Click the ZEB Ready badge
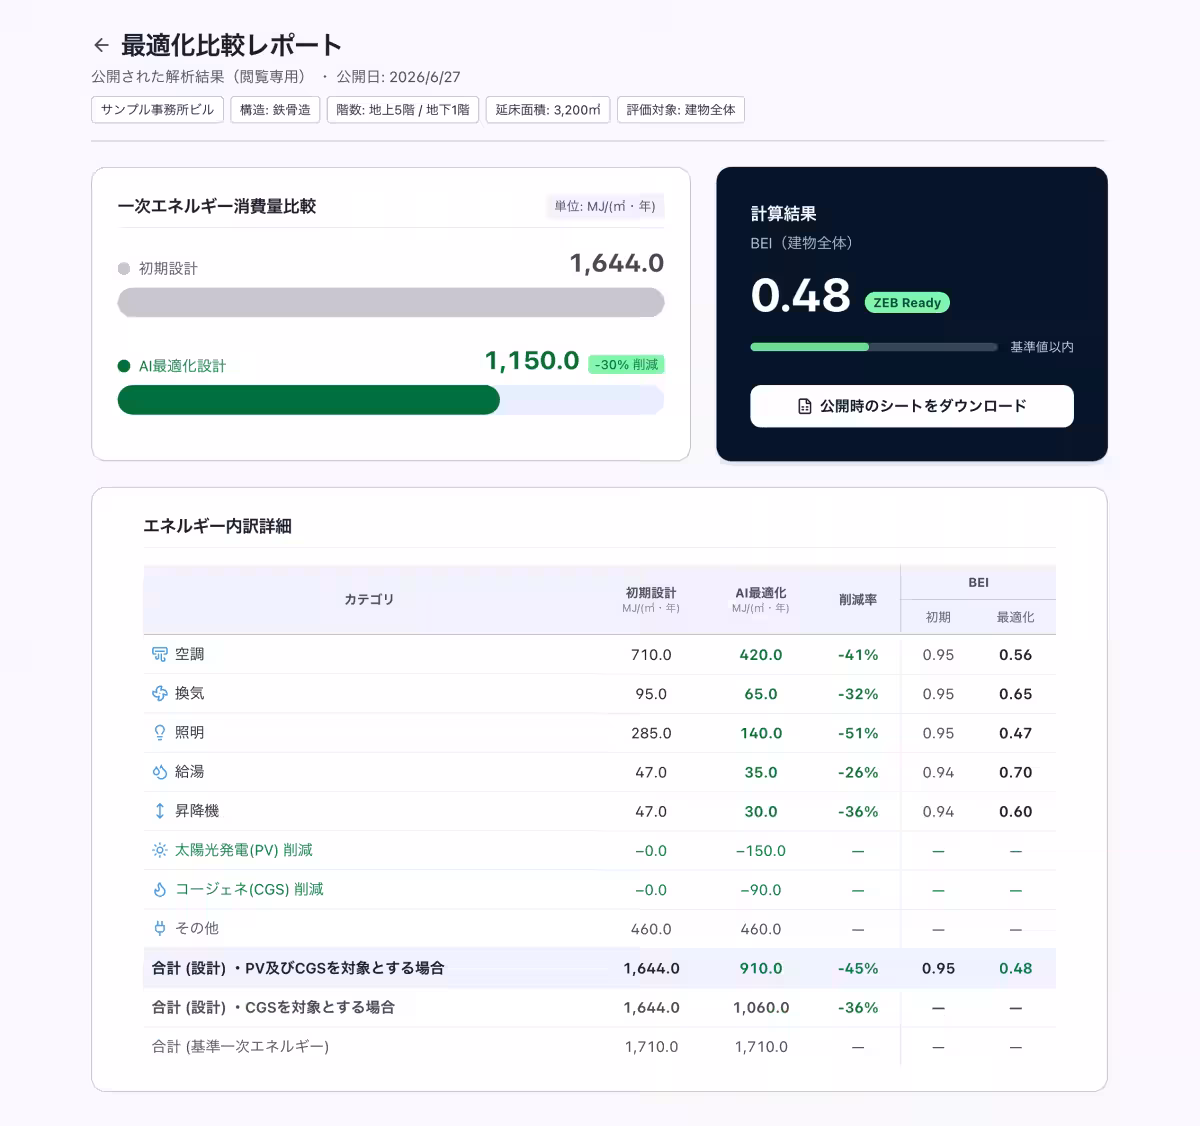 [x=907, y=302]
